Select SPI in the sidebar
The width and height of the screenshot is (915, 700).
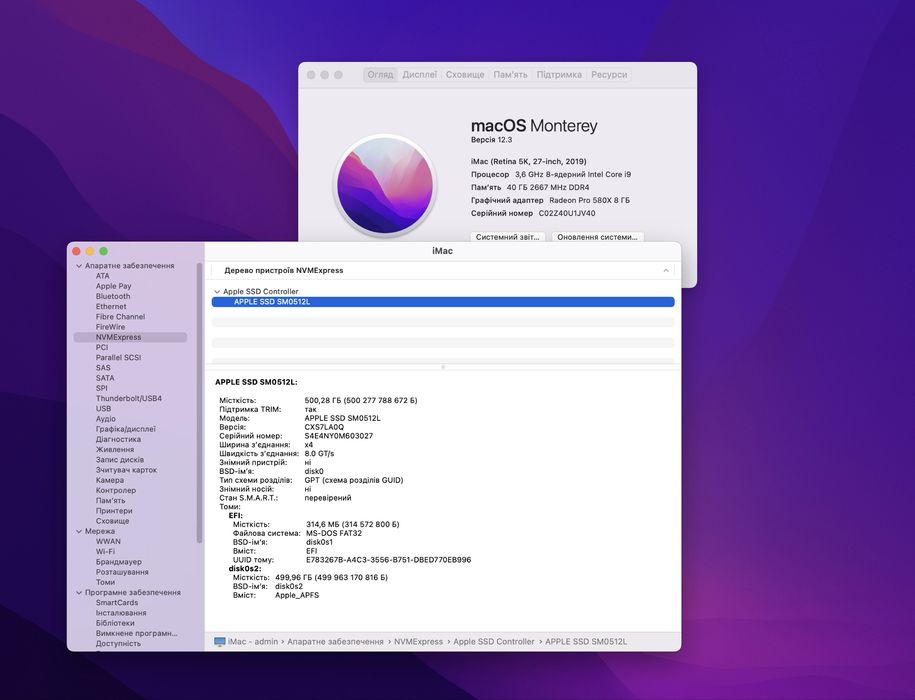[x=102, y=388]
